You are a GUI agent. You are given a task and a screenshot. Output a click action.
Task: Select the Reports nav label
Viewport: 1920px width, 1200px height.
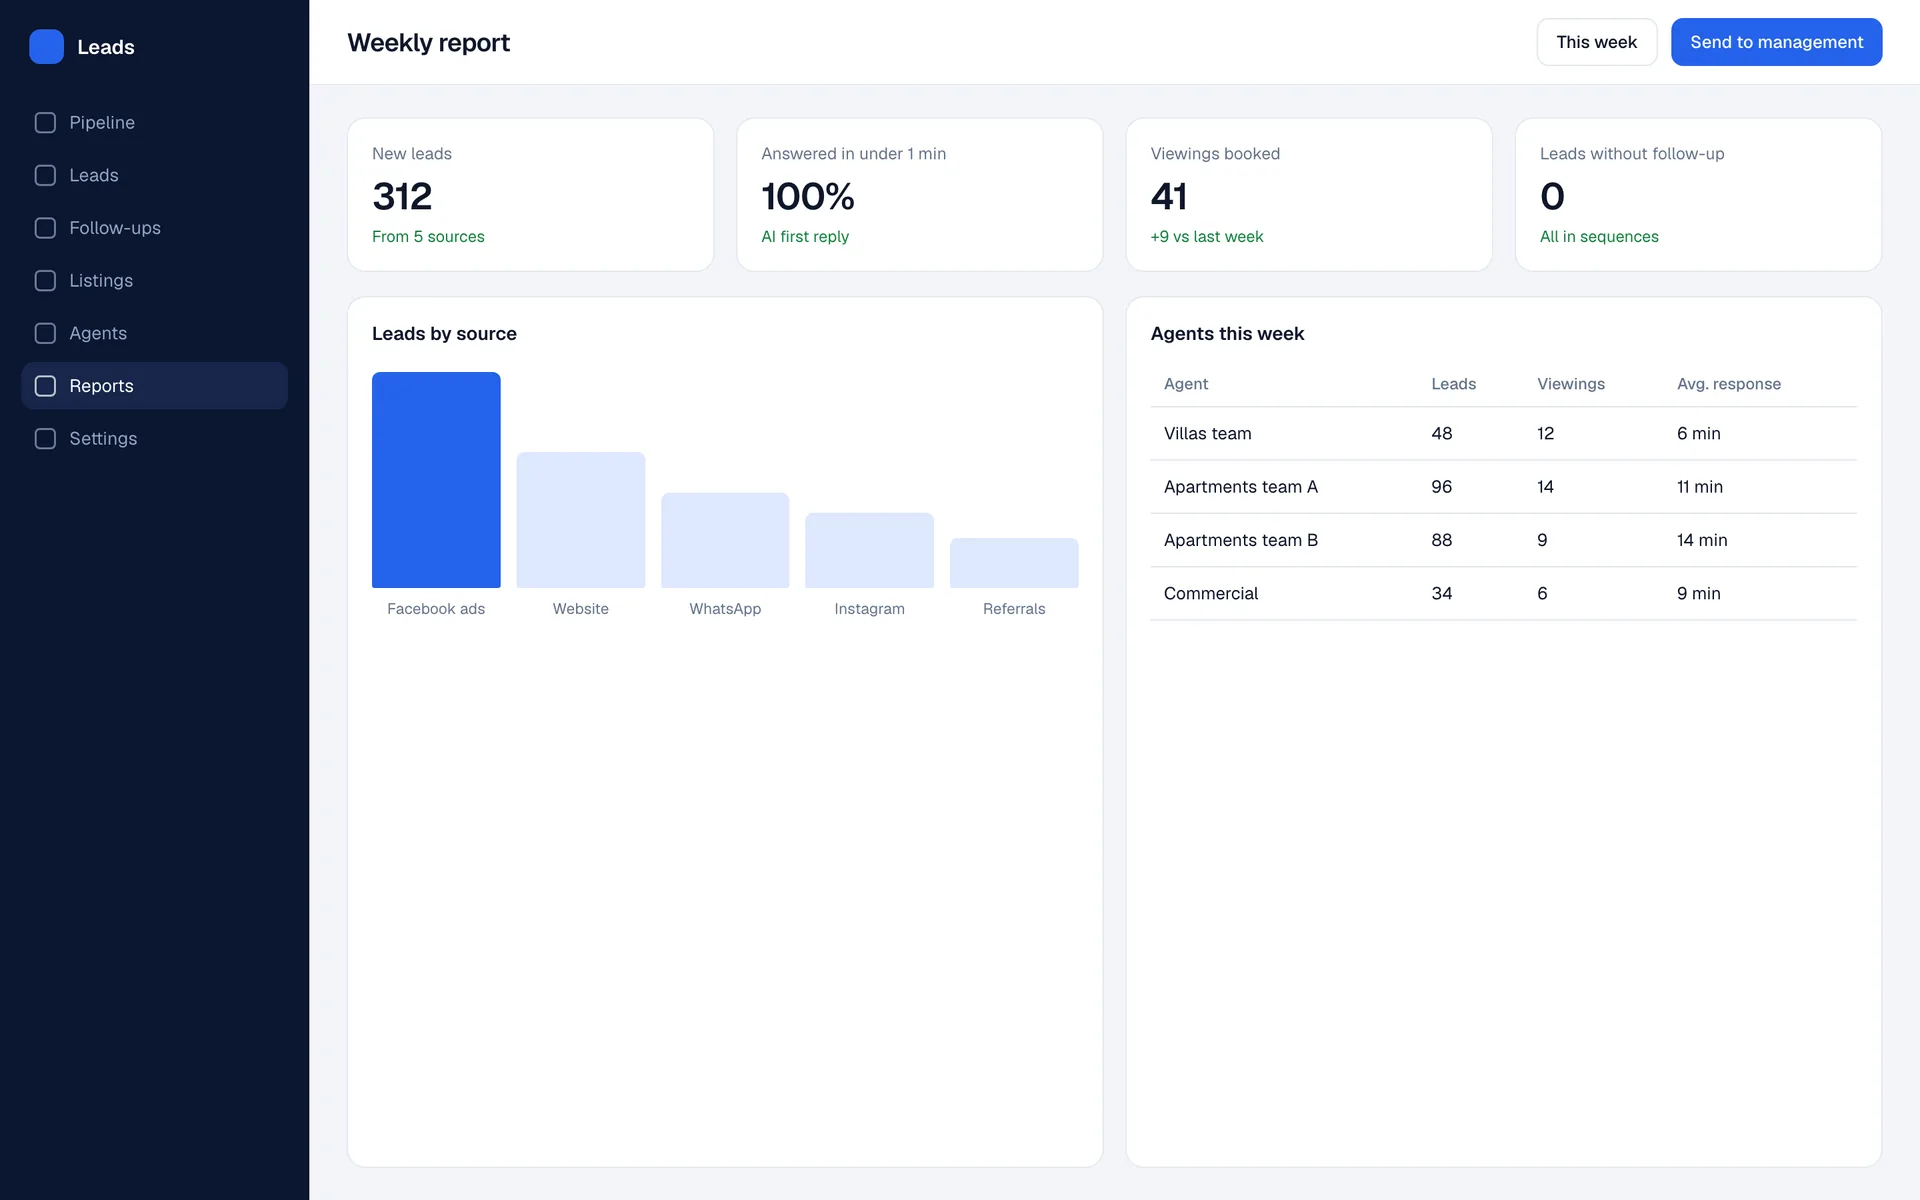click(x=101, y=386)
